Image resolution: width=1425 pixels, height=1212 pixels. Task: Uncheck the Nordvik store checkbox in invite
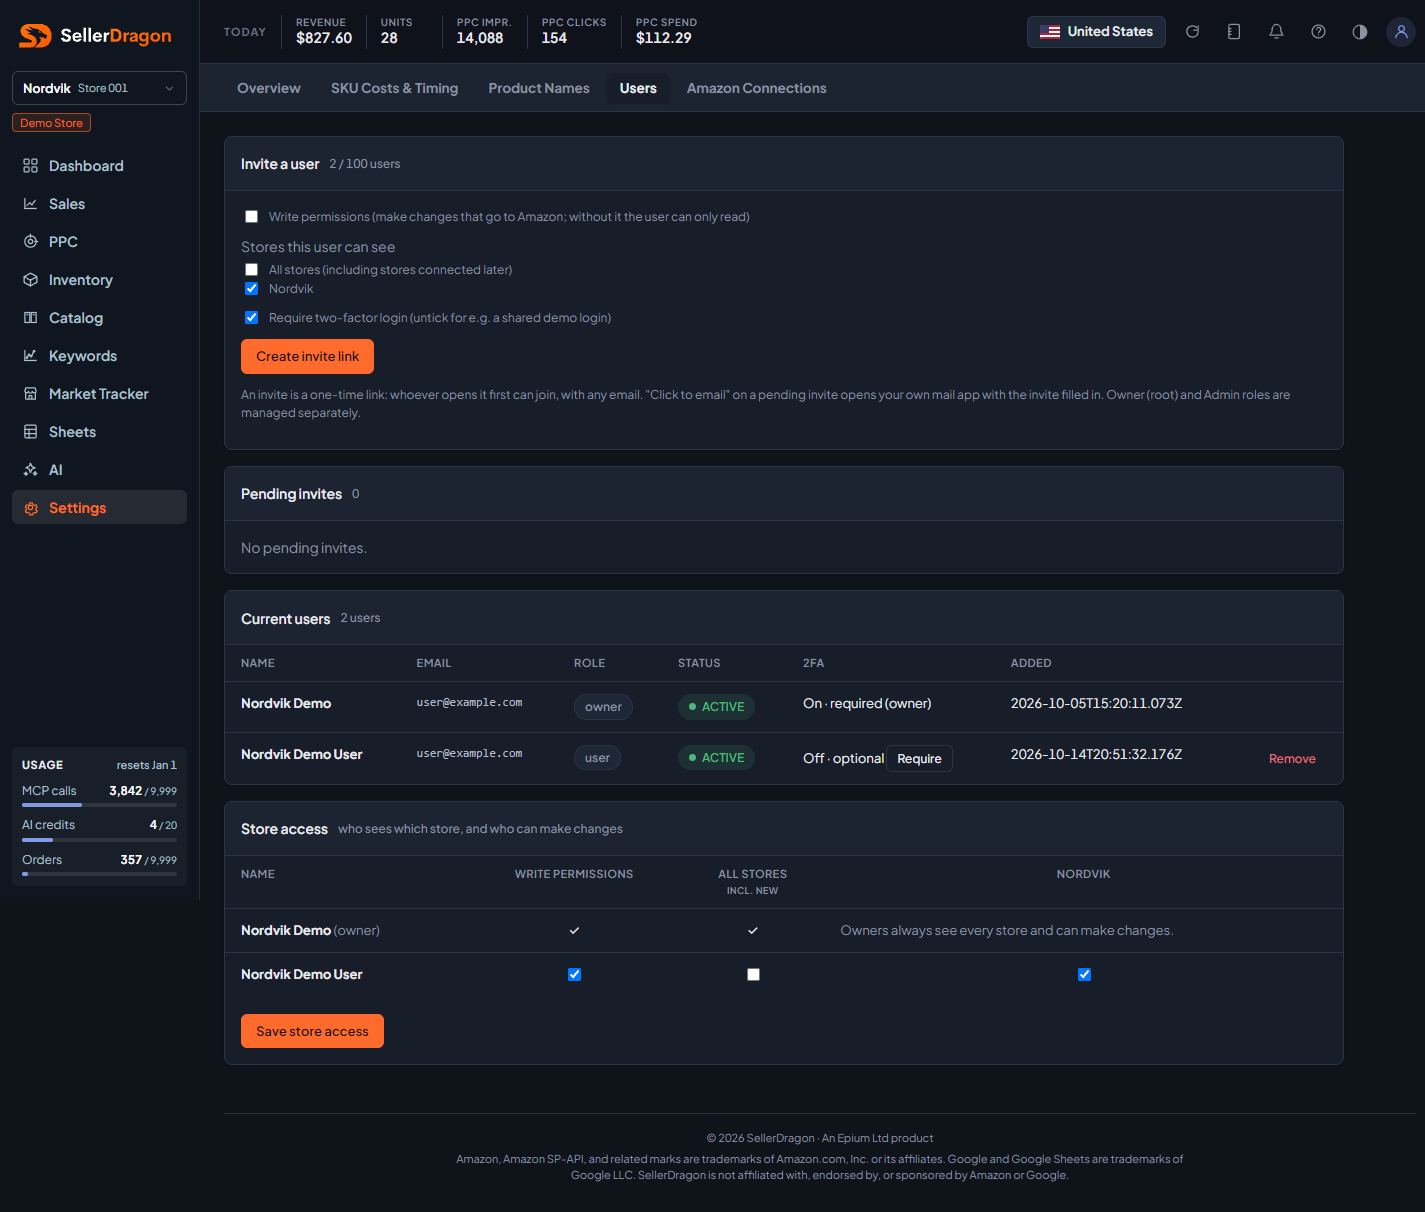[x=252, y=289]
